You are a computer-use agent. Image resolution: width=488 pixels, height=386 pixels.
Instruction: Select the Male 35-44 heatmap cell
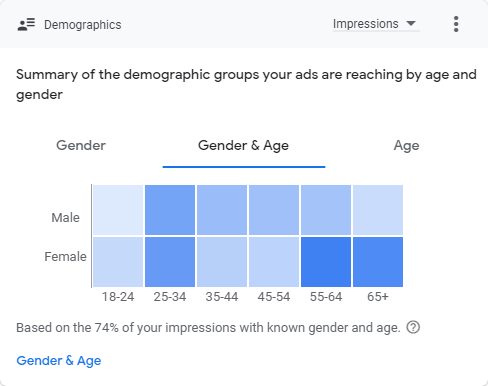point(222,210)
